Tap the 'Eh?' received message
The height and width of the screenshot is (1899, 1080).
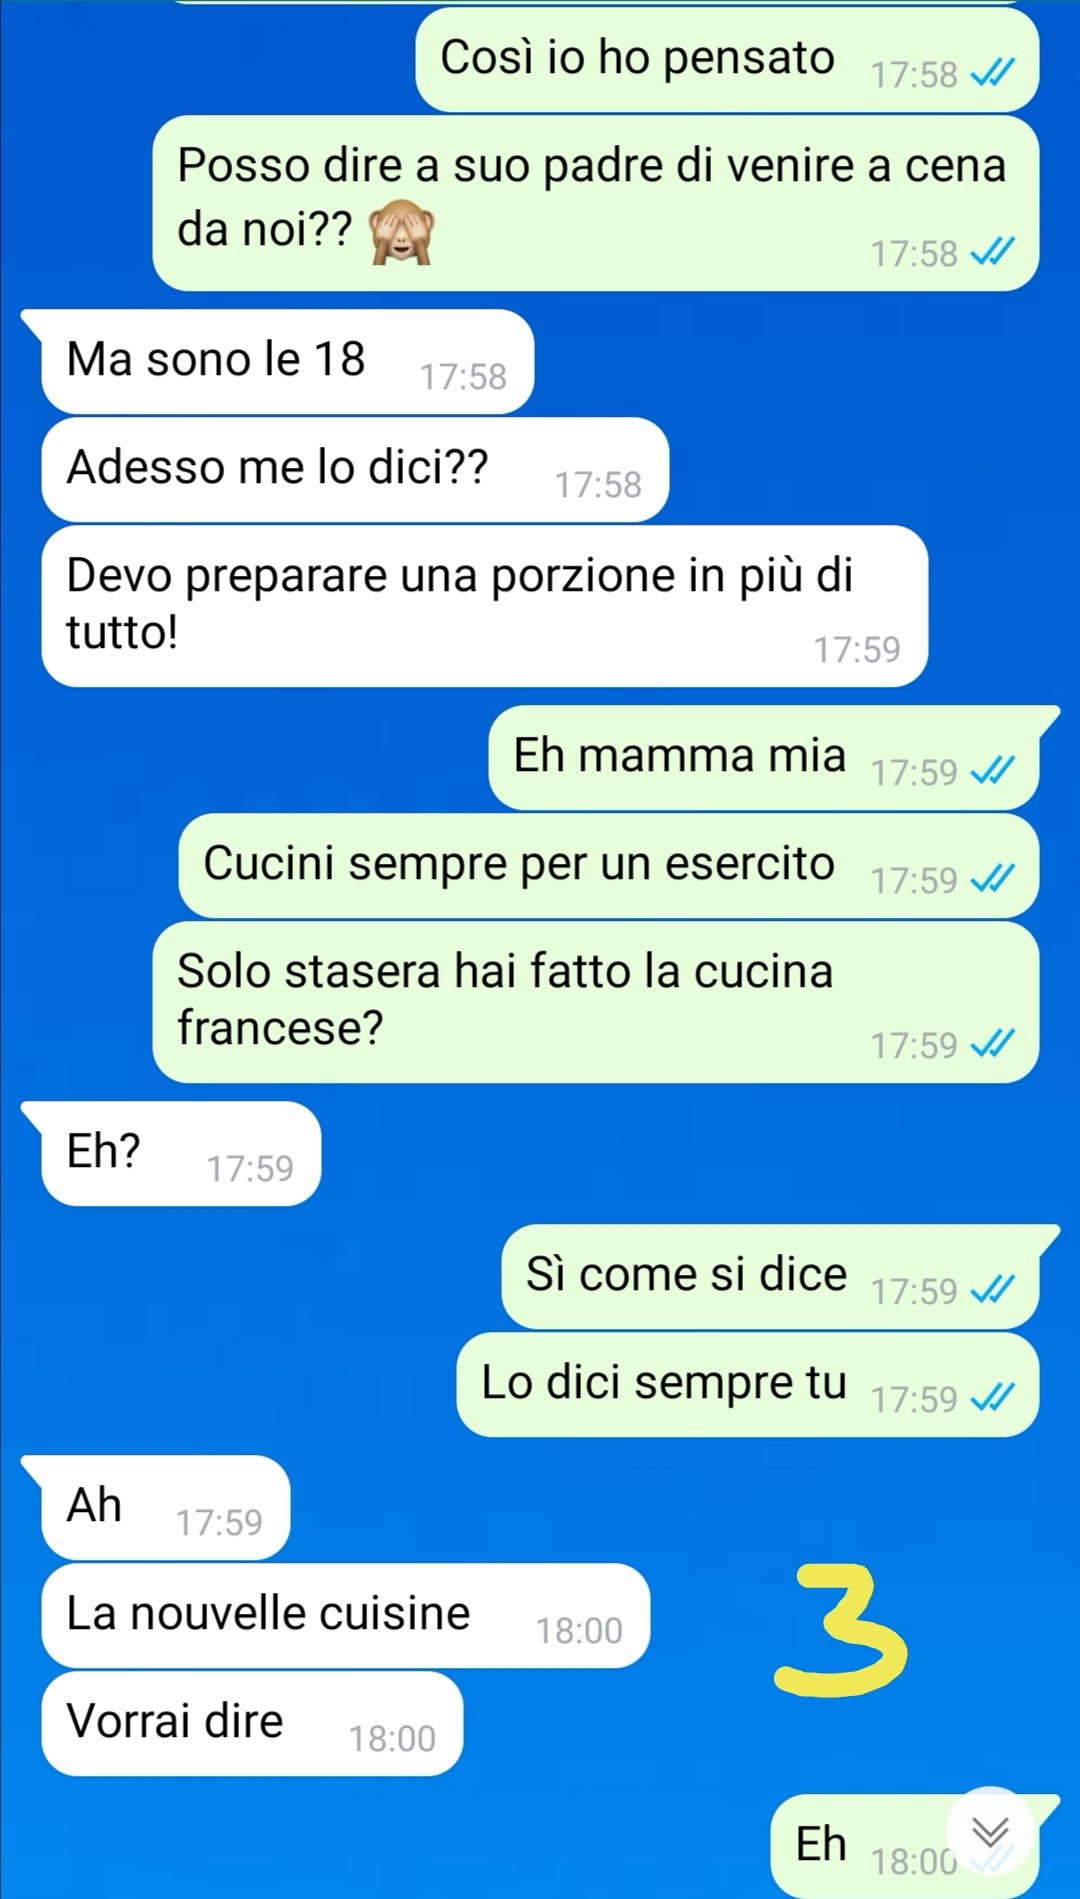pyautogui.click(x=180, y=1154)
